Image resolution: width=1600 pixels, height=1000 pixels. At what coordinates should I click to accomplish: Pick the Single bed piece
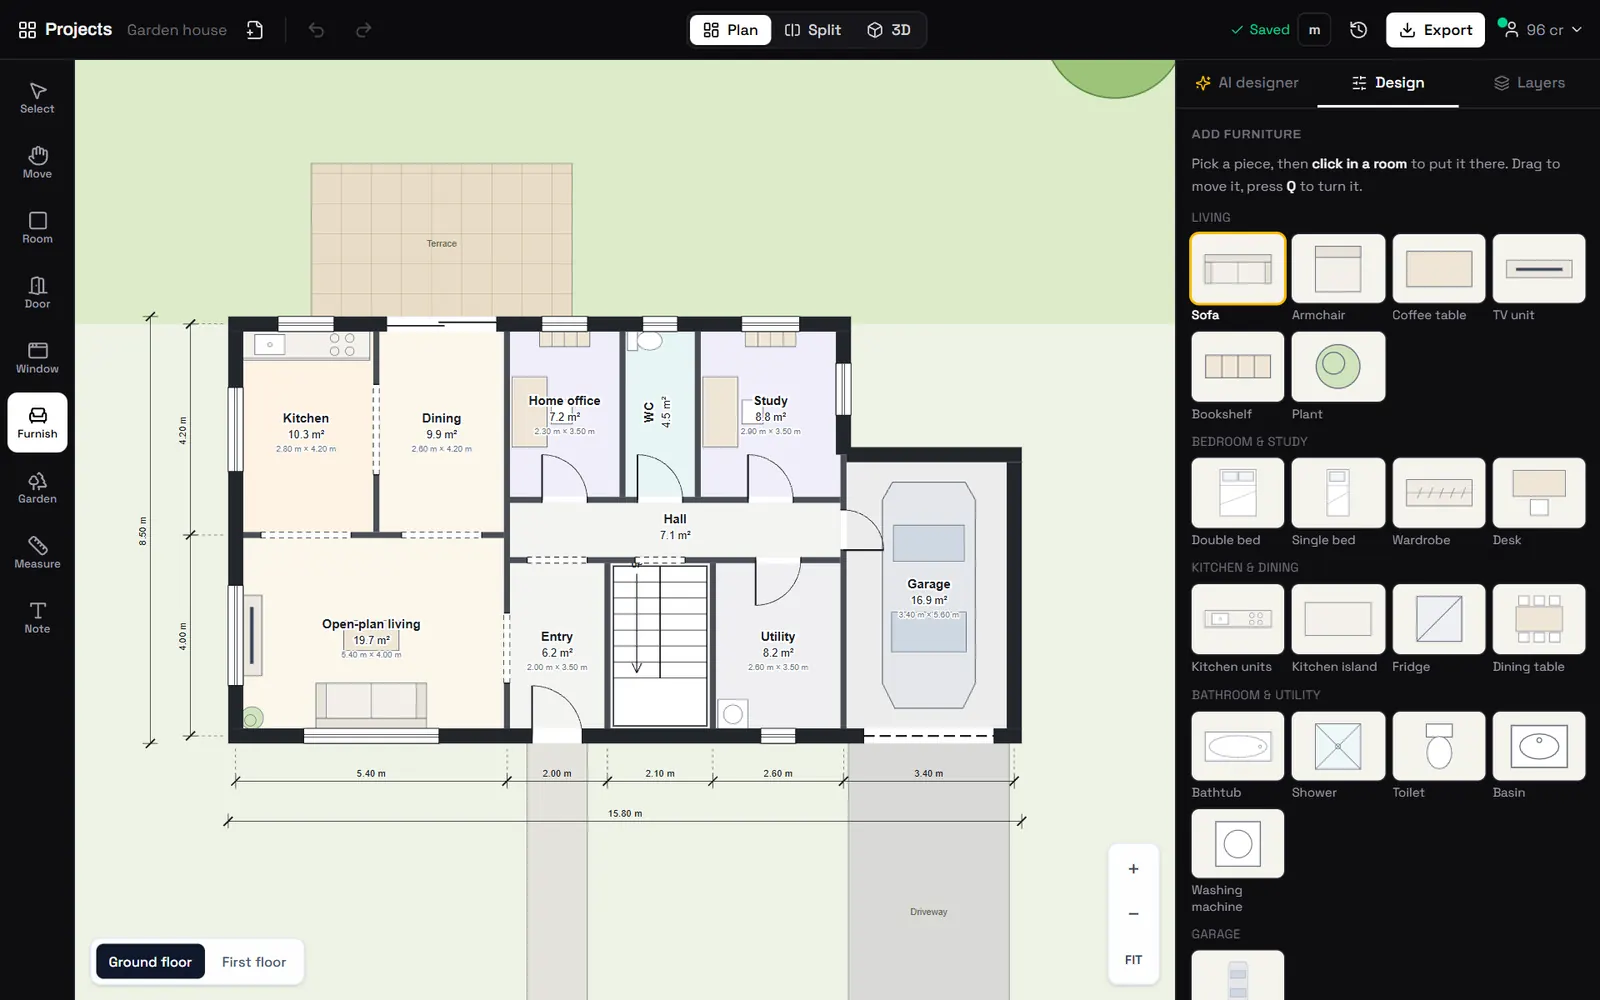coord(1338,493)
